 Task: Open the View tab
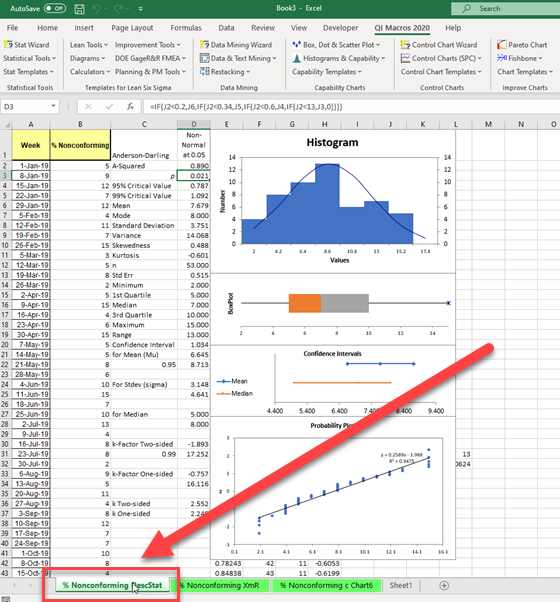click(299, 28)
